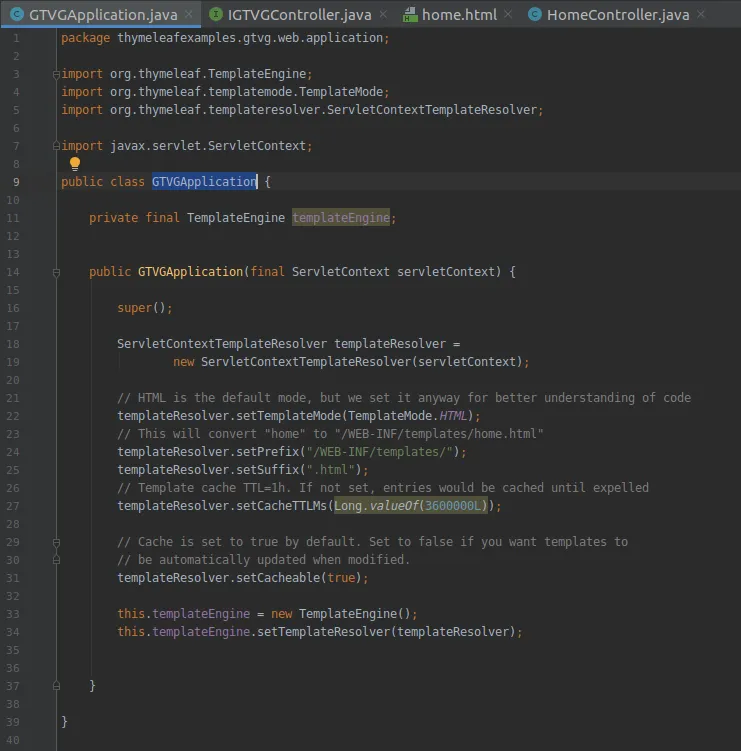Click the class icon on GTVGApplication.java tab
Viewport: 741px width, 751px height.
coord(17,14)
